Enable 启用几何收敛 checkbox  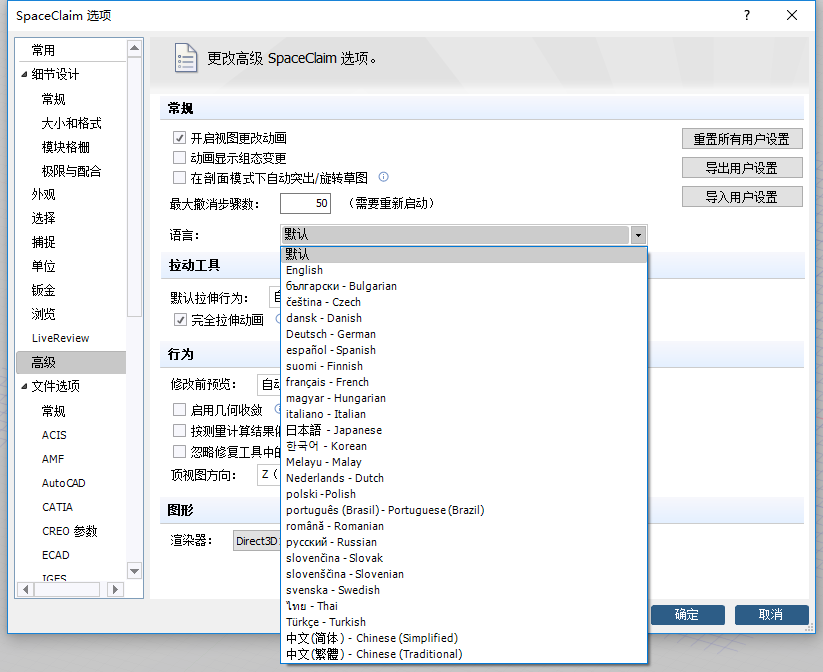coord(180,410)
